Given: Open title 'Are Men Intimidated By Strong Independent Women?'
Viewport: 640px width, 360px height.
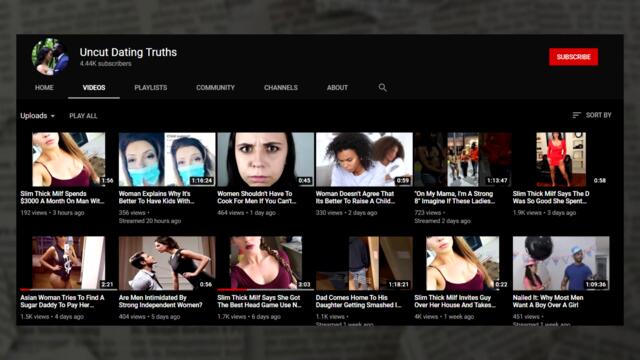Looking at the screenshot, I should (x=160, y=301).
